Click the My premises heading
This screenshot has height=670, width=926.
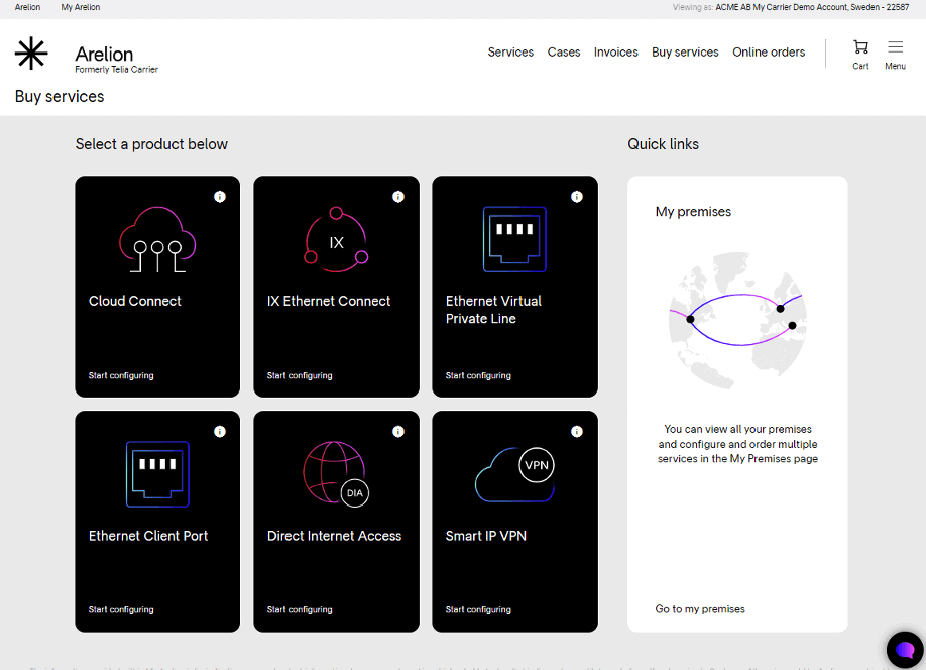point(693,212)
